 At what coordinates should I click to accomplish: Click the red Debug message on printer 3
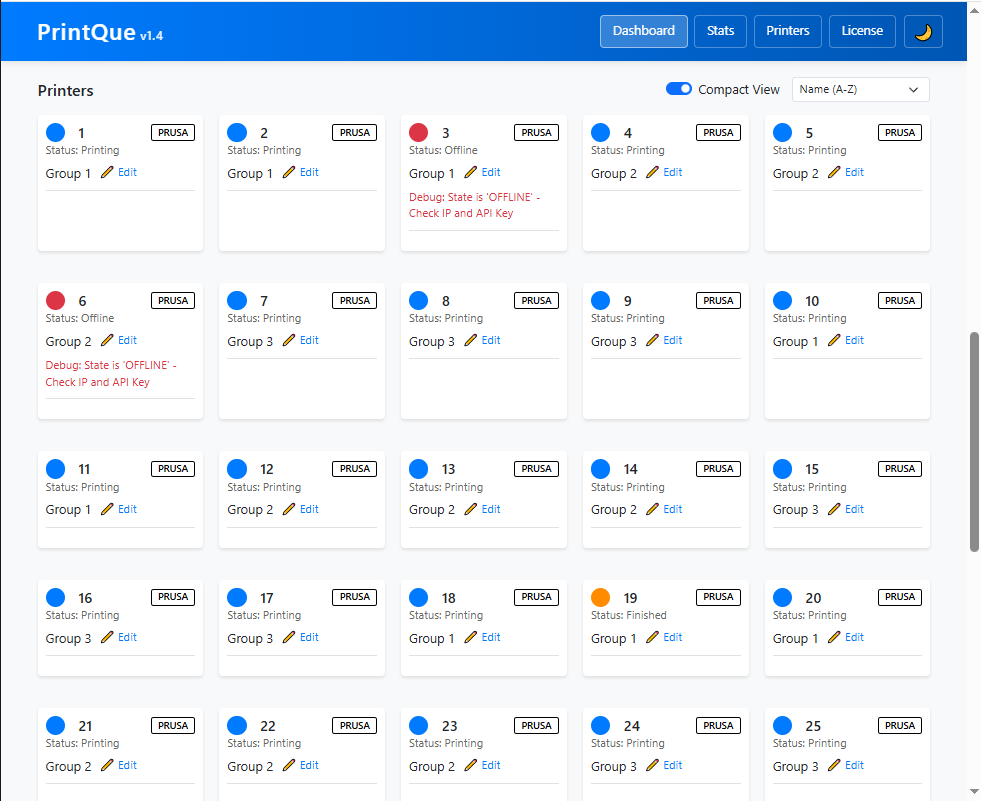click(x=474, y=205)
